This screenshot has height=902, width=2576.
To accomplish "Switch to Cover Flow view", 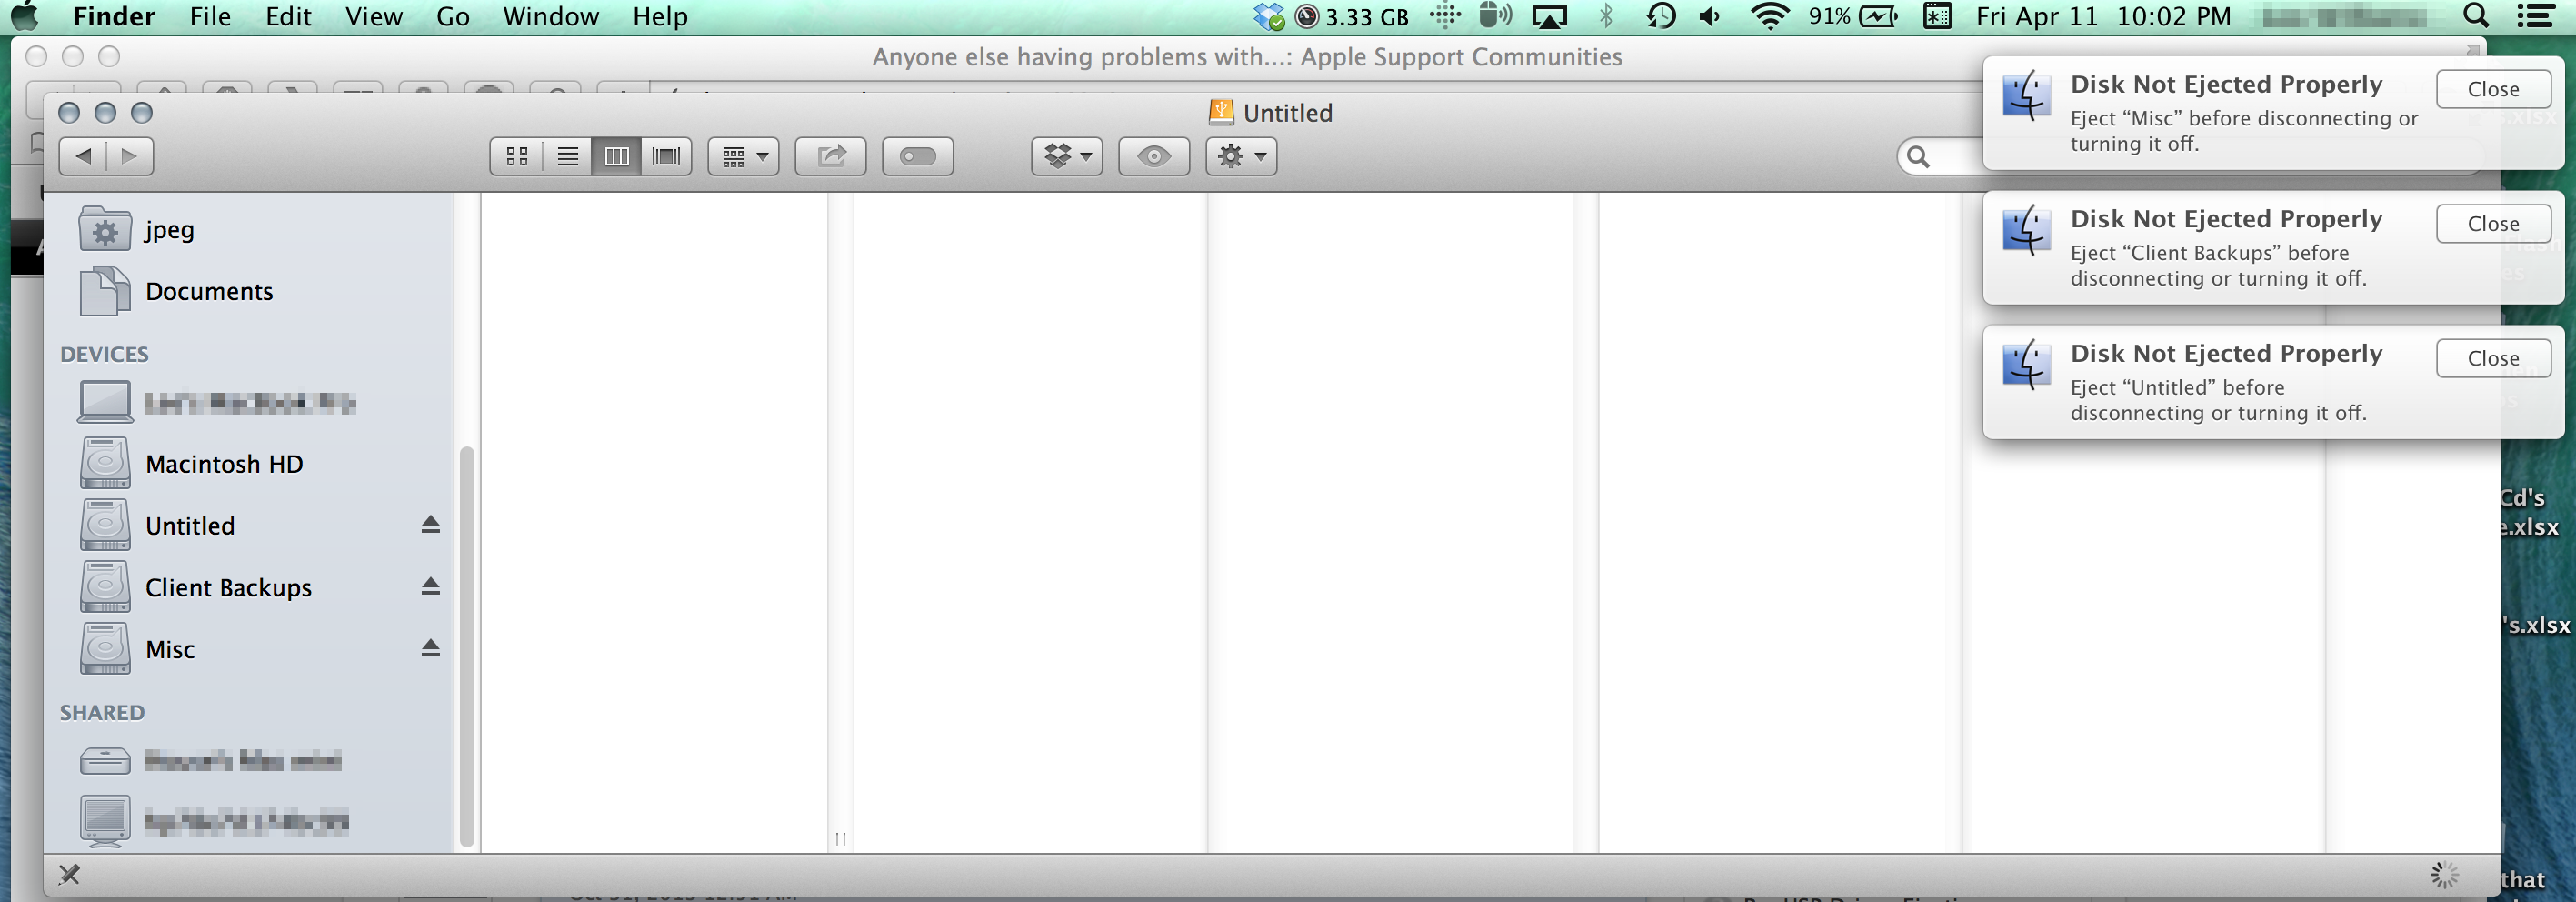I will click(x=666, y=156).
